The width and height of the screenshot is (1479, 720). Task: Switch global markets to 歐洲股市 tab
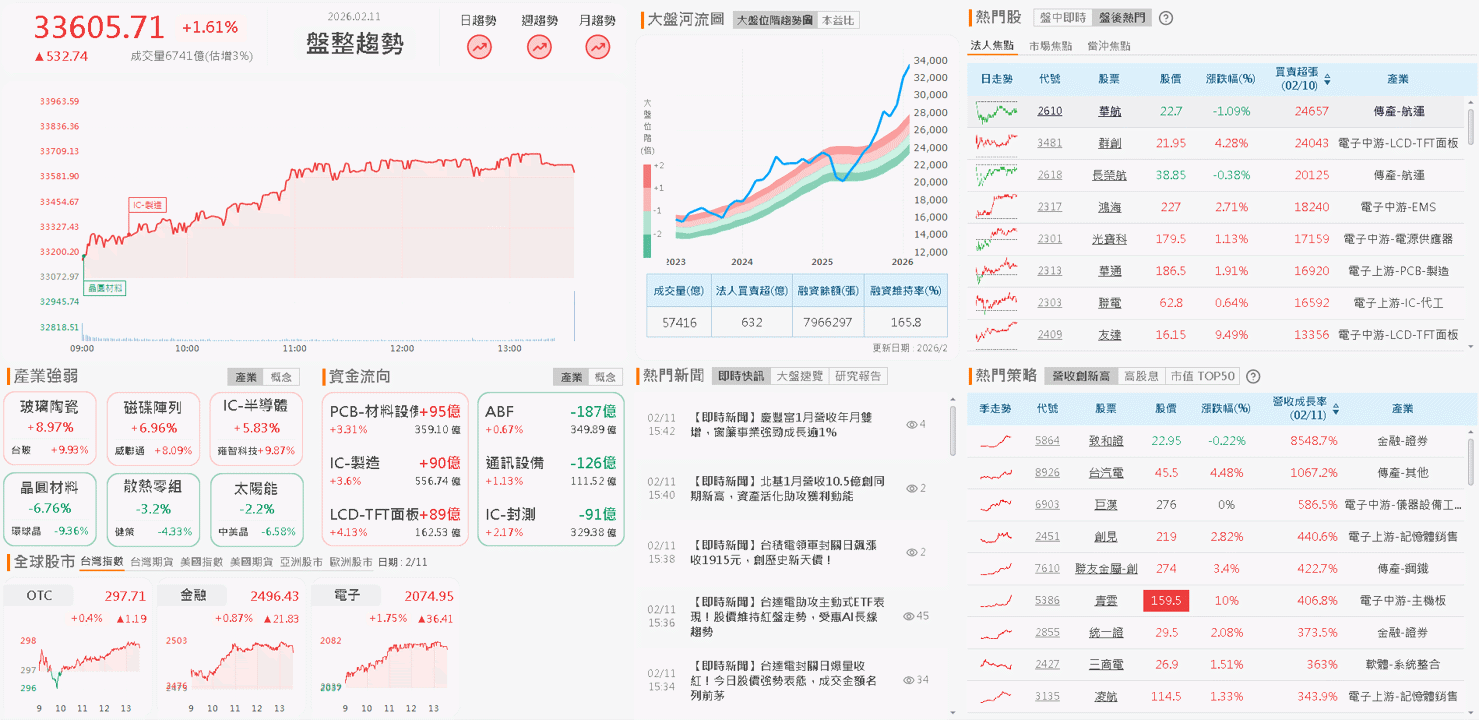pyautogui.click(x=351, y=562)
